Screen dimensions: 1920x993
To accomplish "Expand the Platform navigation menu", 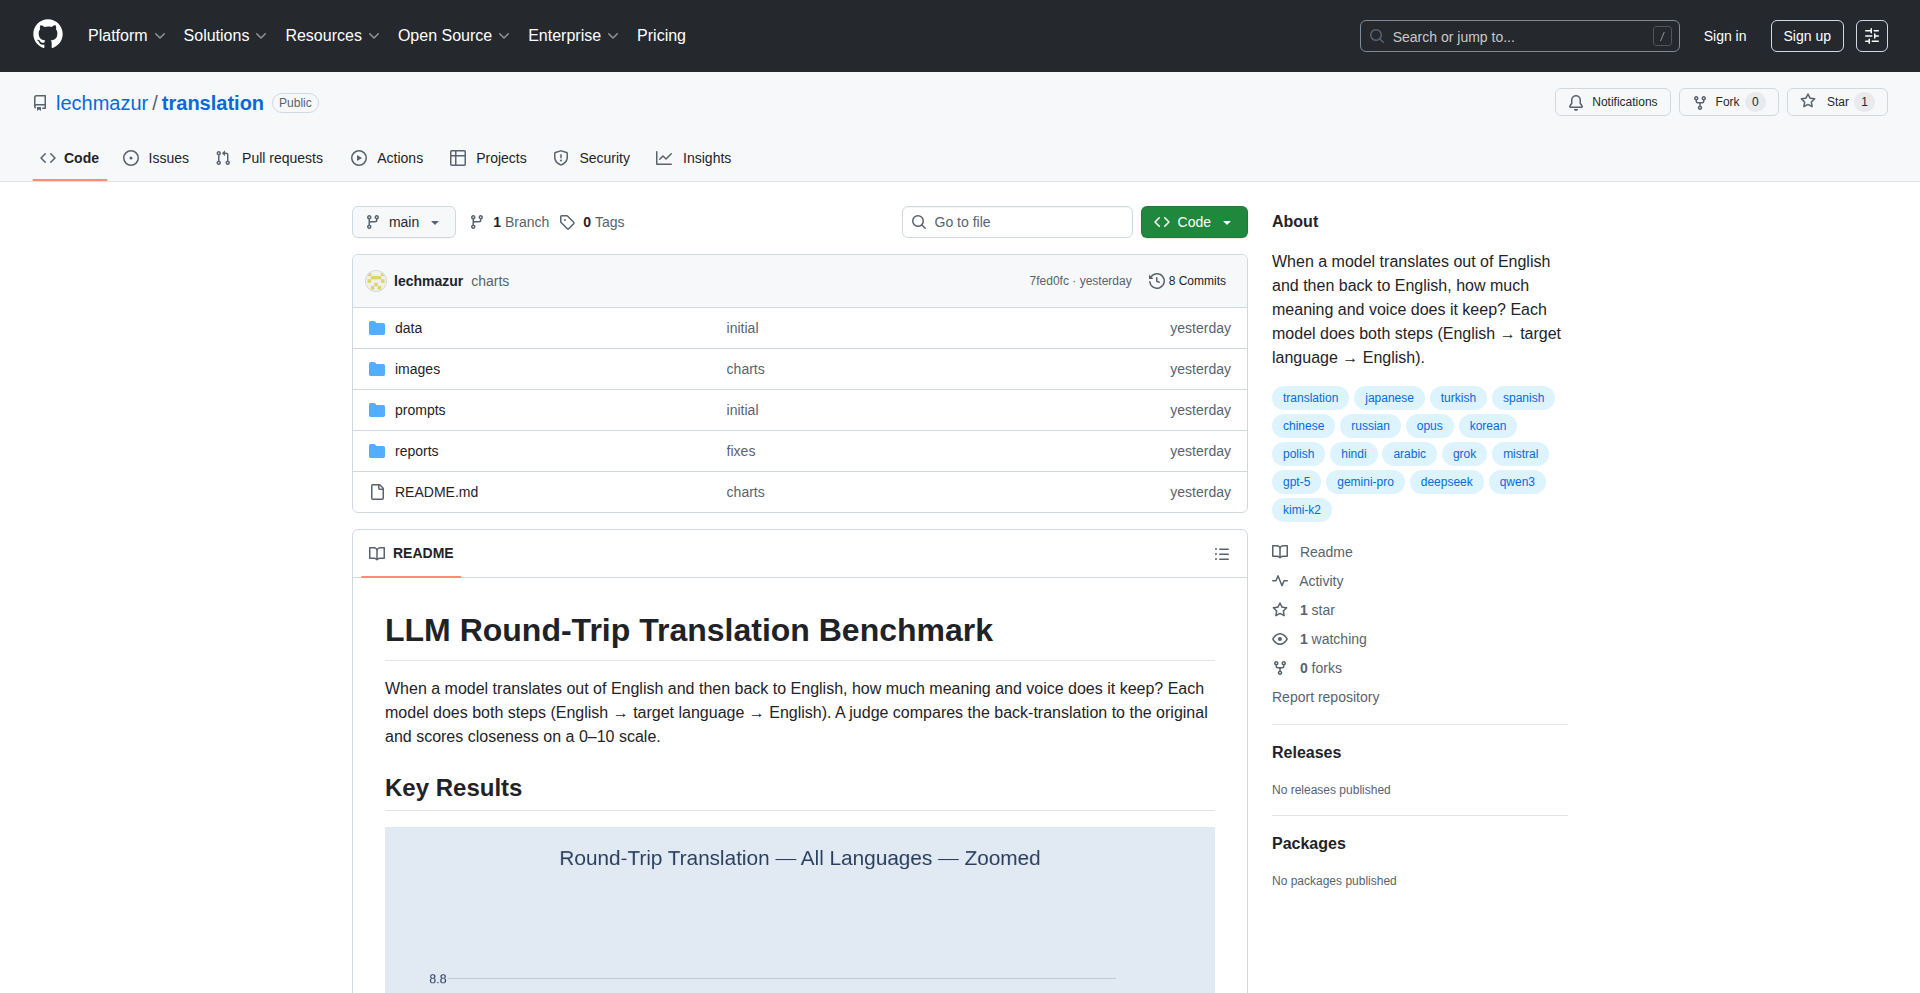I will 126,36.
